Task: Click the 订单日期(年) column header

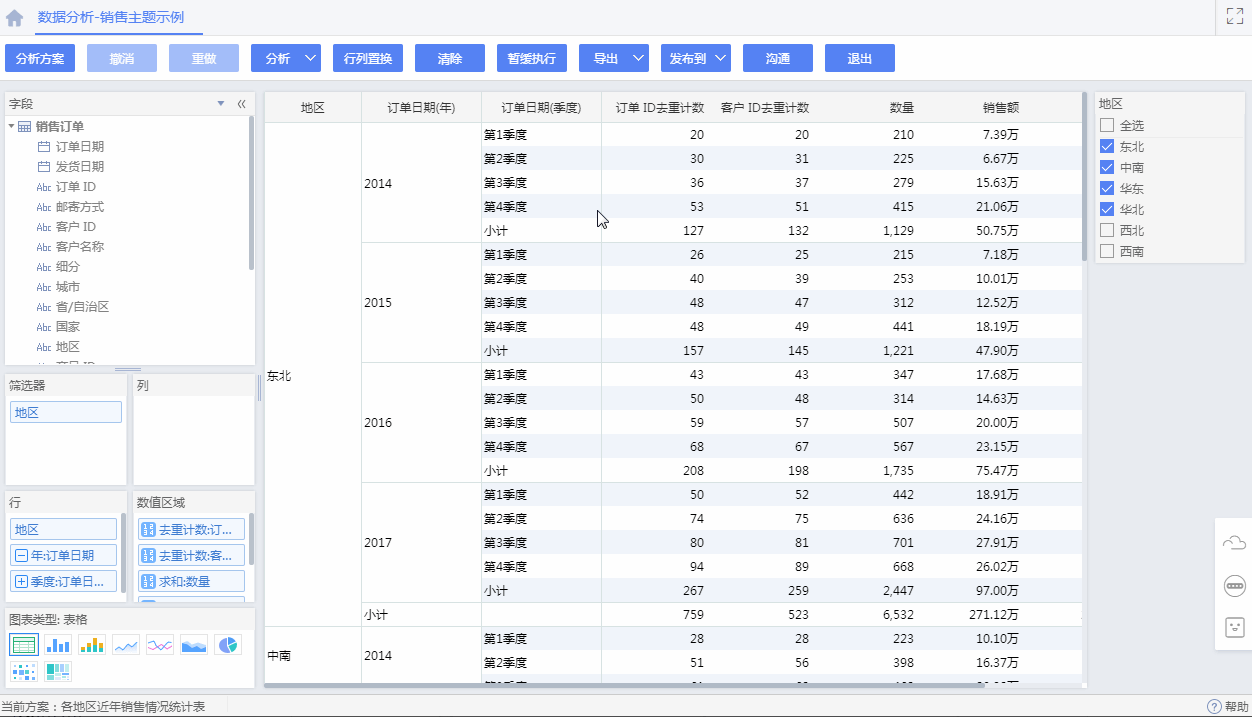Action: [x=421, y=108]
